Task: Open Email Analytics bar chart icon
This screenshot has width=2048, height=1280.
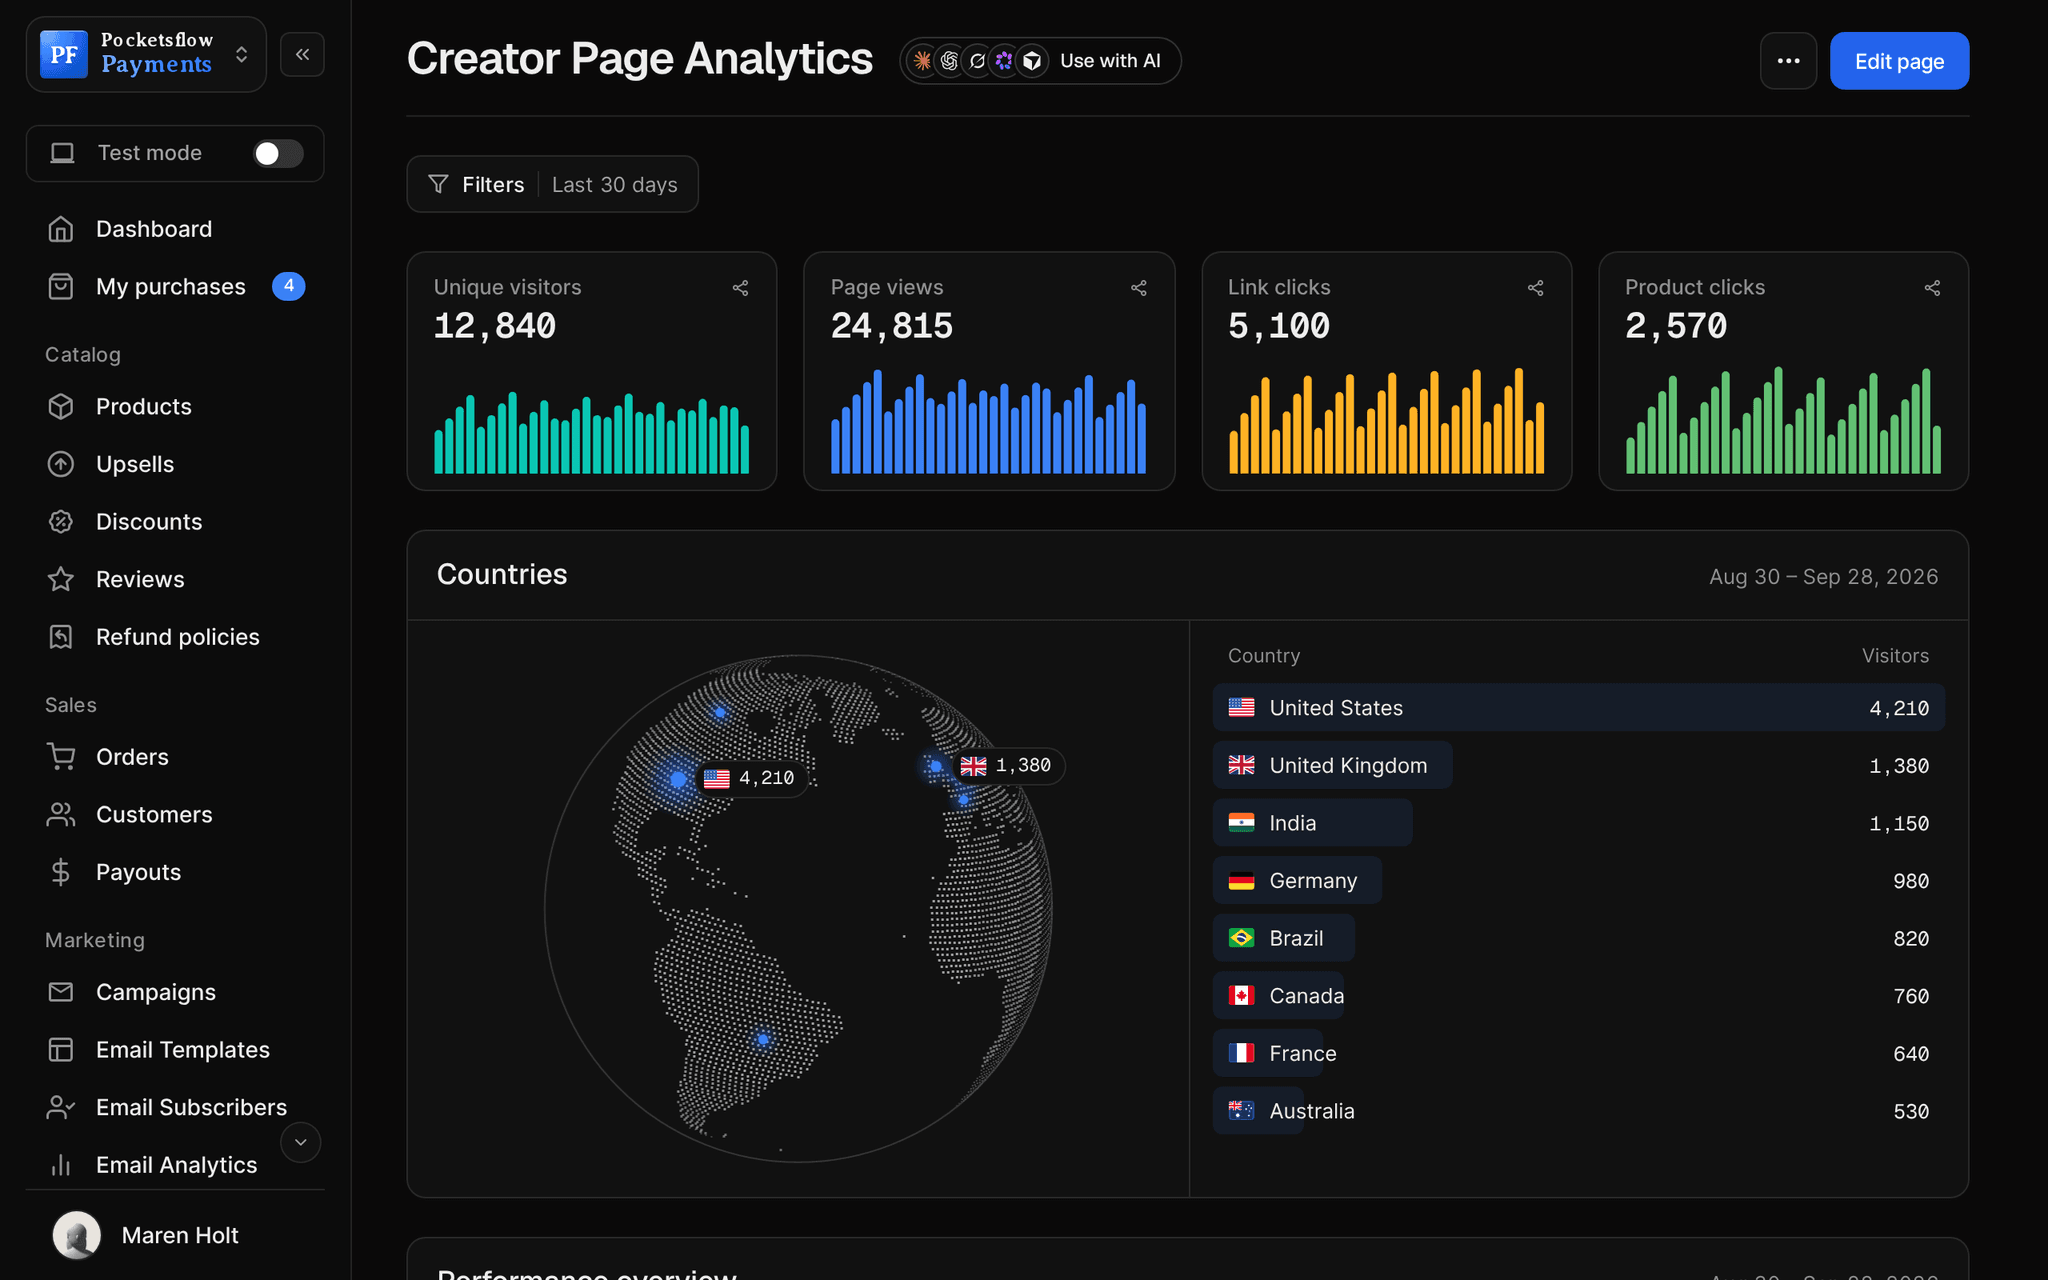Action: pyautogui.click(x=61, y=1165)
